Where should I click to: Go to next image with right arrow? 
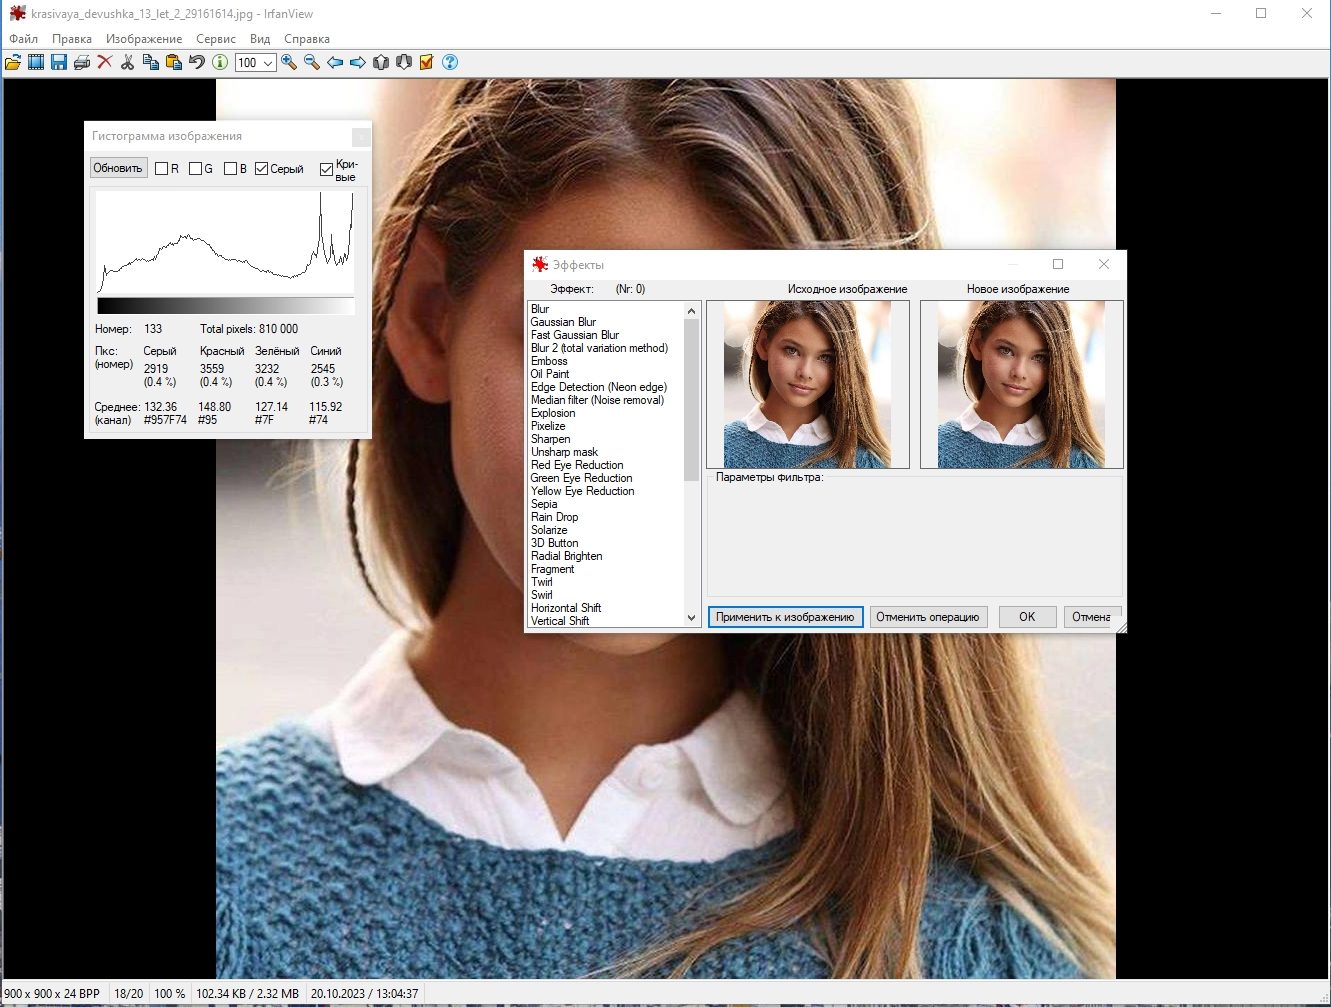tap(358, 62)
